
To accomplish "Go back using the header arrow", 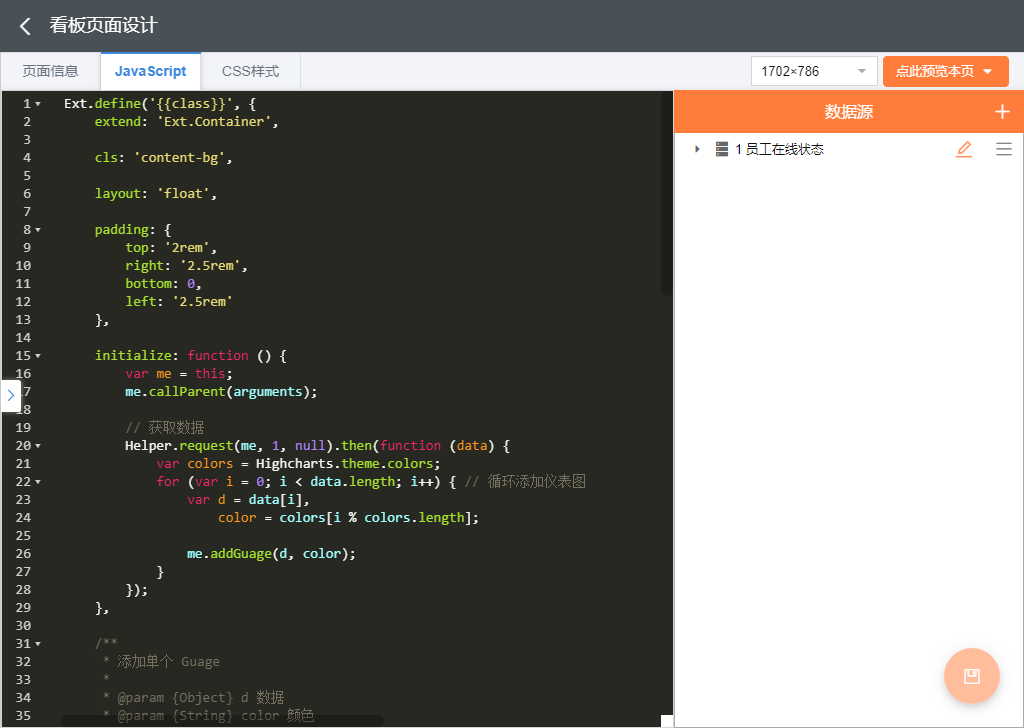I will point(25,26).
